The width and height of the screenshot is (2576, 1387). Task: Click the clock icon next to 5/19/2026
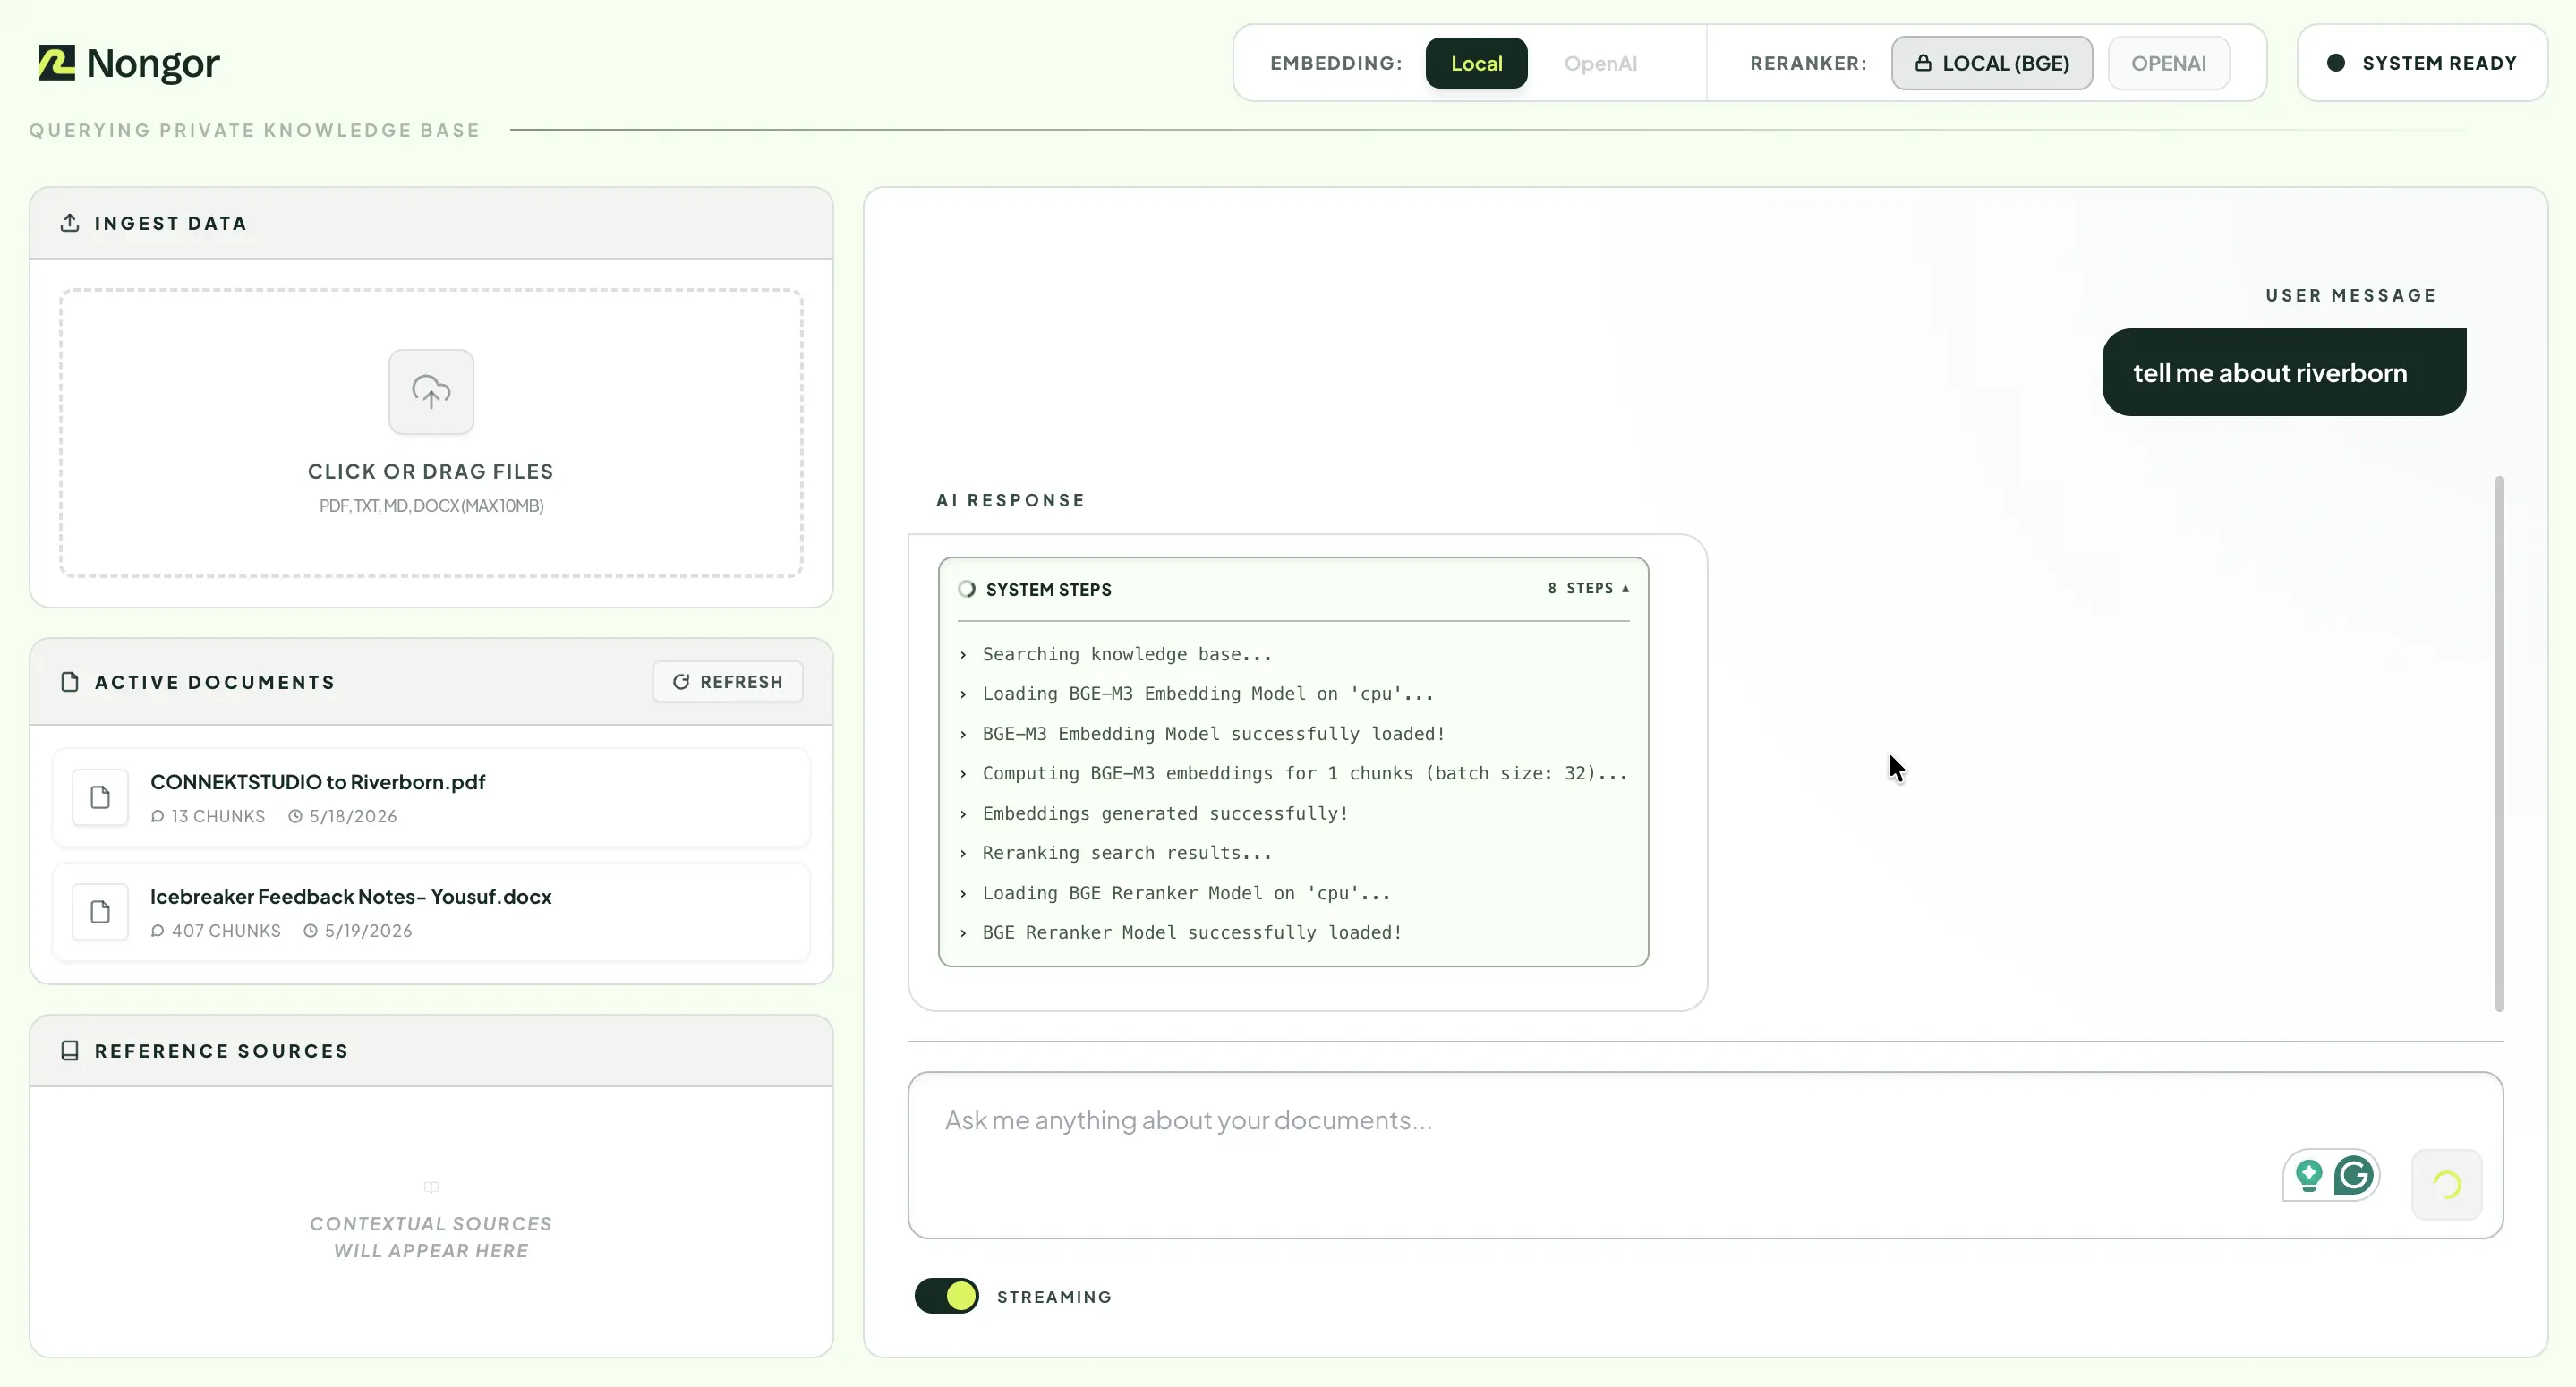click(x=311, y=931)
